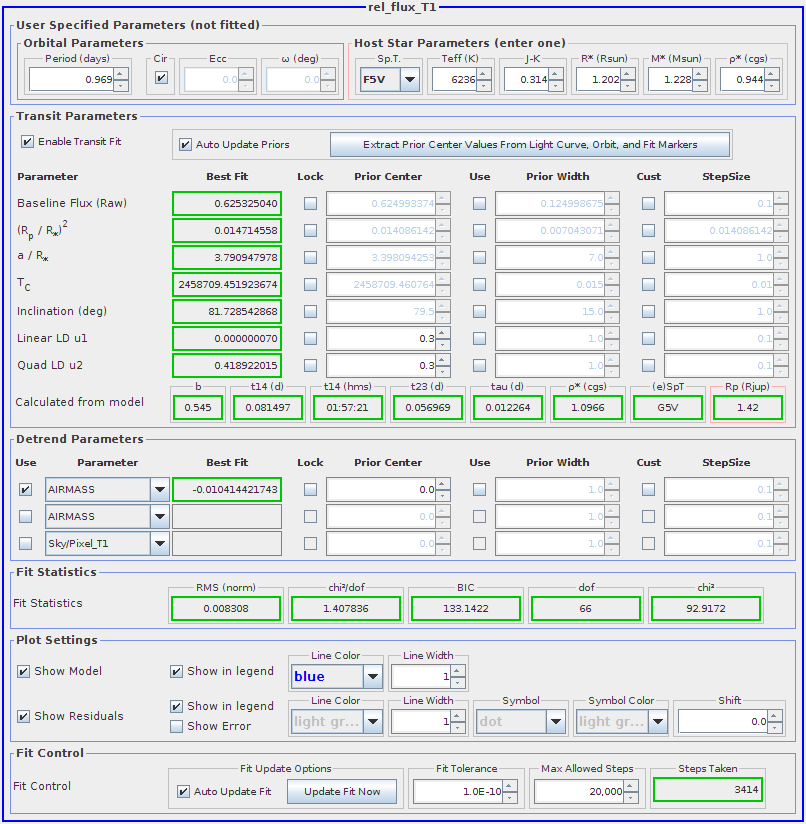Viewport: 806px width, 824px height.
Task: Click the t14 (hms) value 01:57:21
Action: tap(347, 408)
